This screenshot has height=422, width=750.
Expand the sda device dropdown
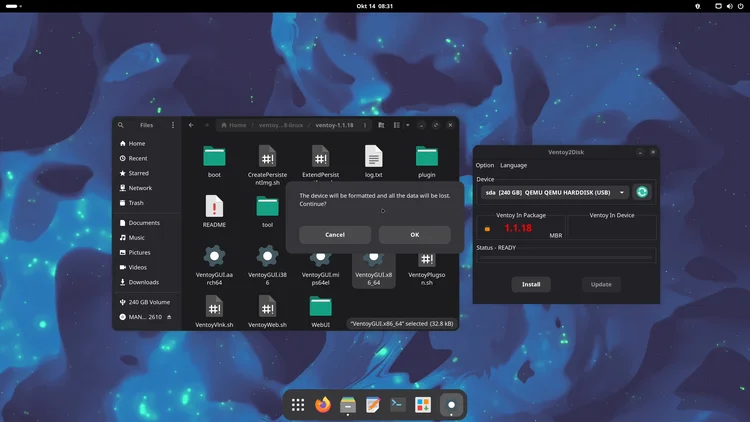555,192
